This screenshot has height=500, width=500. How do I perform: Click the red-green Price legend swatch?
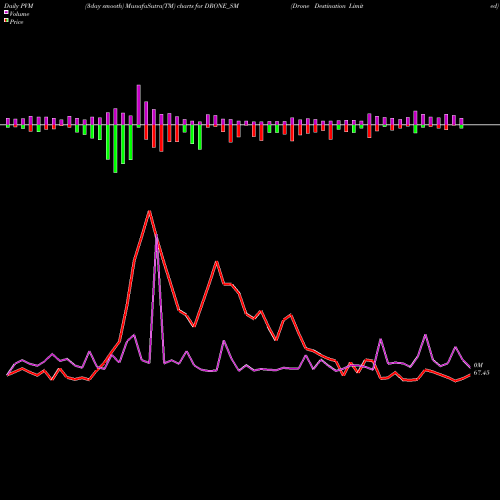point(6,21)
